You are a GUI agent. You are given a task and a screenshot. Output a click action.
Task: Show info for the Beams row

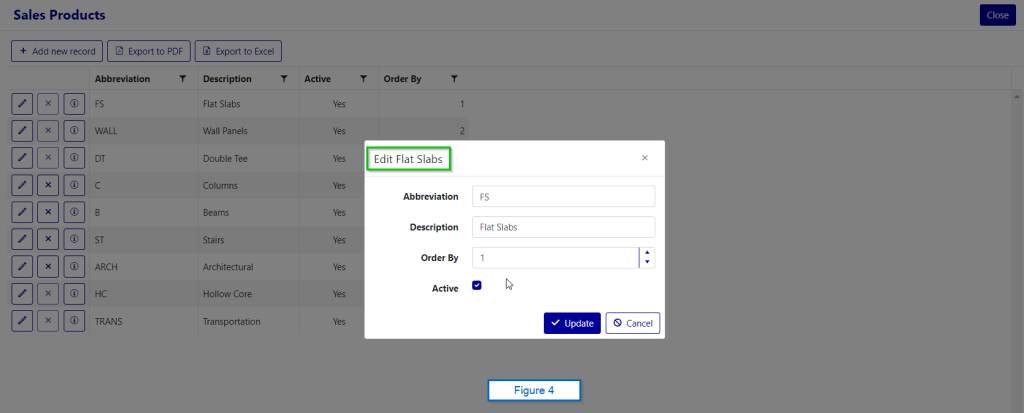74,212
